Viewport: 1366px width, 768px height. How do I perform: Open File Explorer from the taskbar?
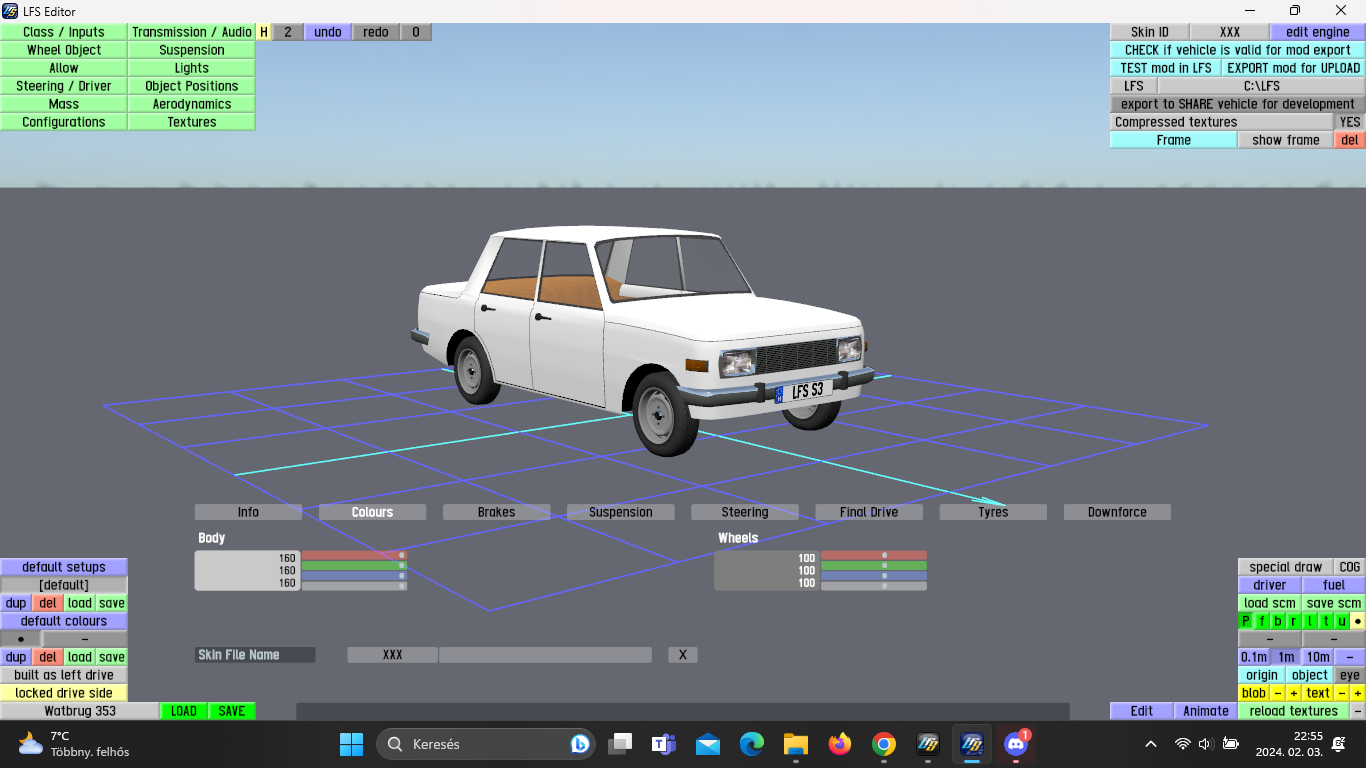pos(796,744)
